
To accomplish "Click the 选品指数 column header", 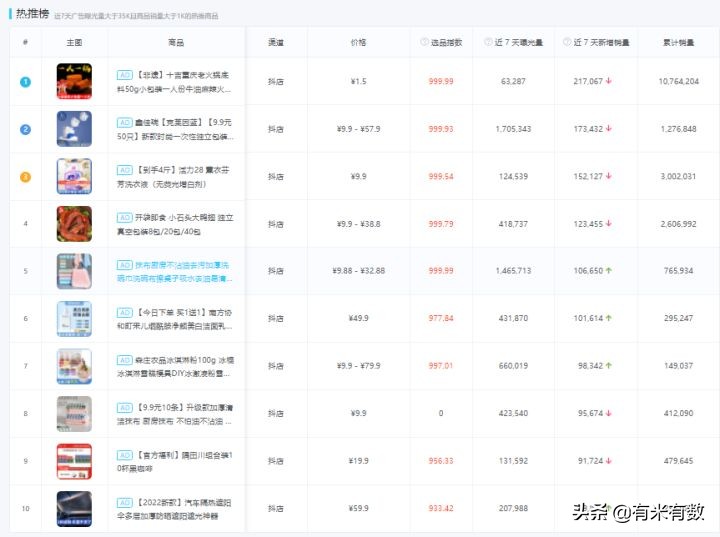I will pyautogui.click(x=446, y=42).
